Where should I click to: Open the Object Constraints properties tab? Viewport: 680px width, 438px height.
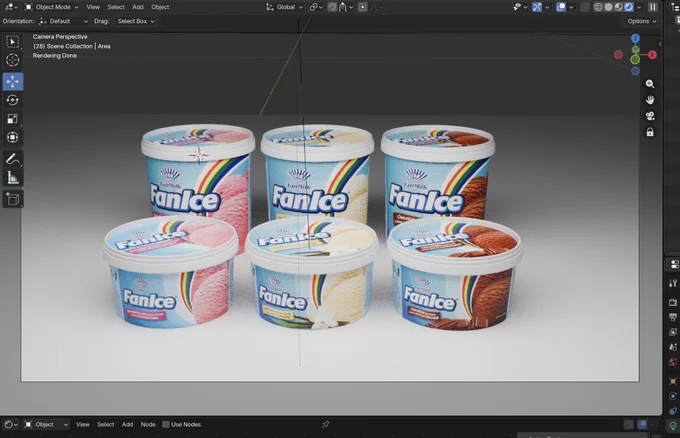673,411
